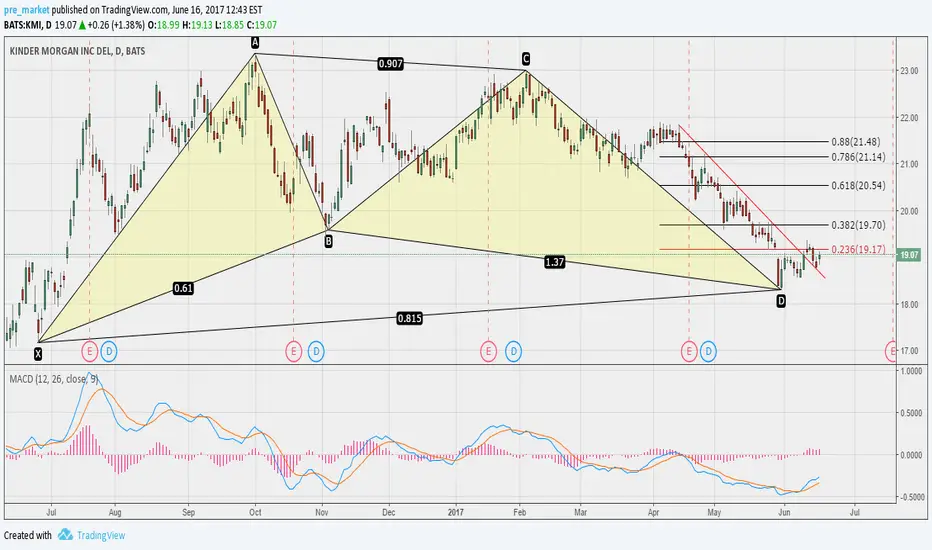Click the MACD (12, 26, close, 9) indicator title
Image resolution: width=932 pixels, height=550 pixels.
[x=54, y=379]
